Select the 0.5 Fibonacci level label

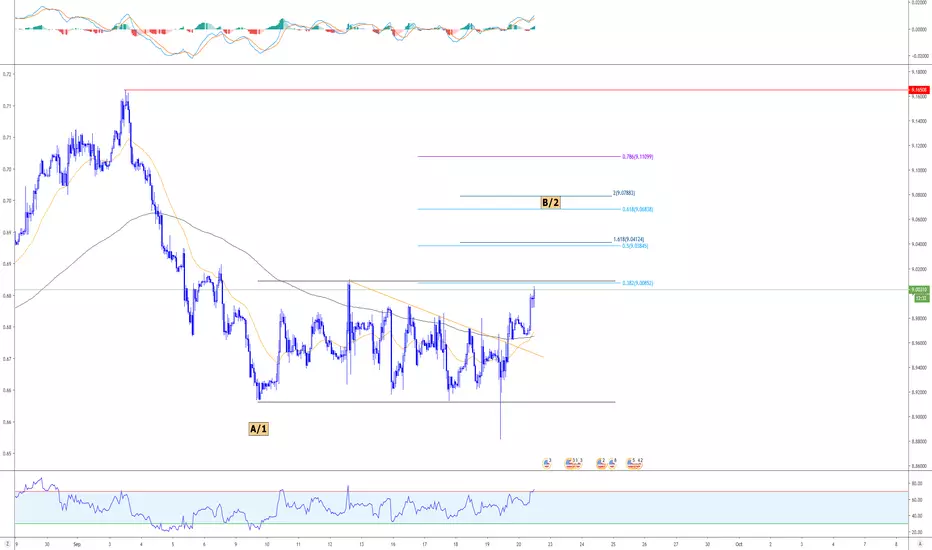point(635,246)
